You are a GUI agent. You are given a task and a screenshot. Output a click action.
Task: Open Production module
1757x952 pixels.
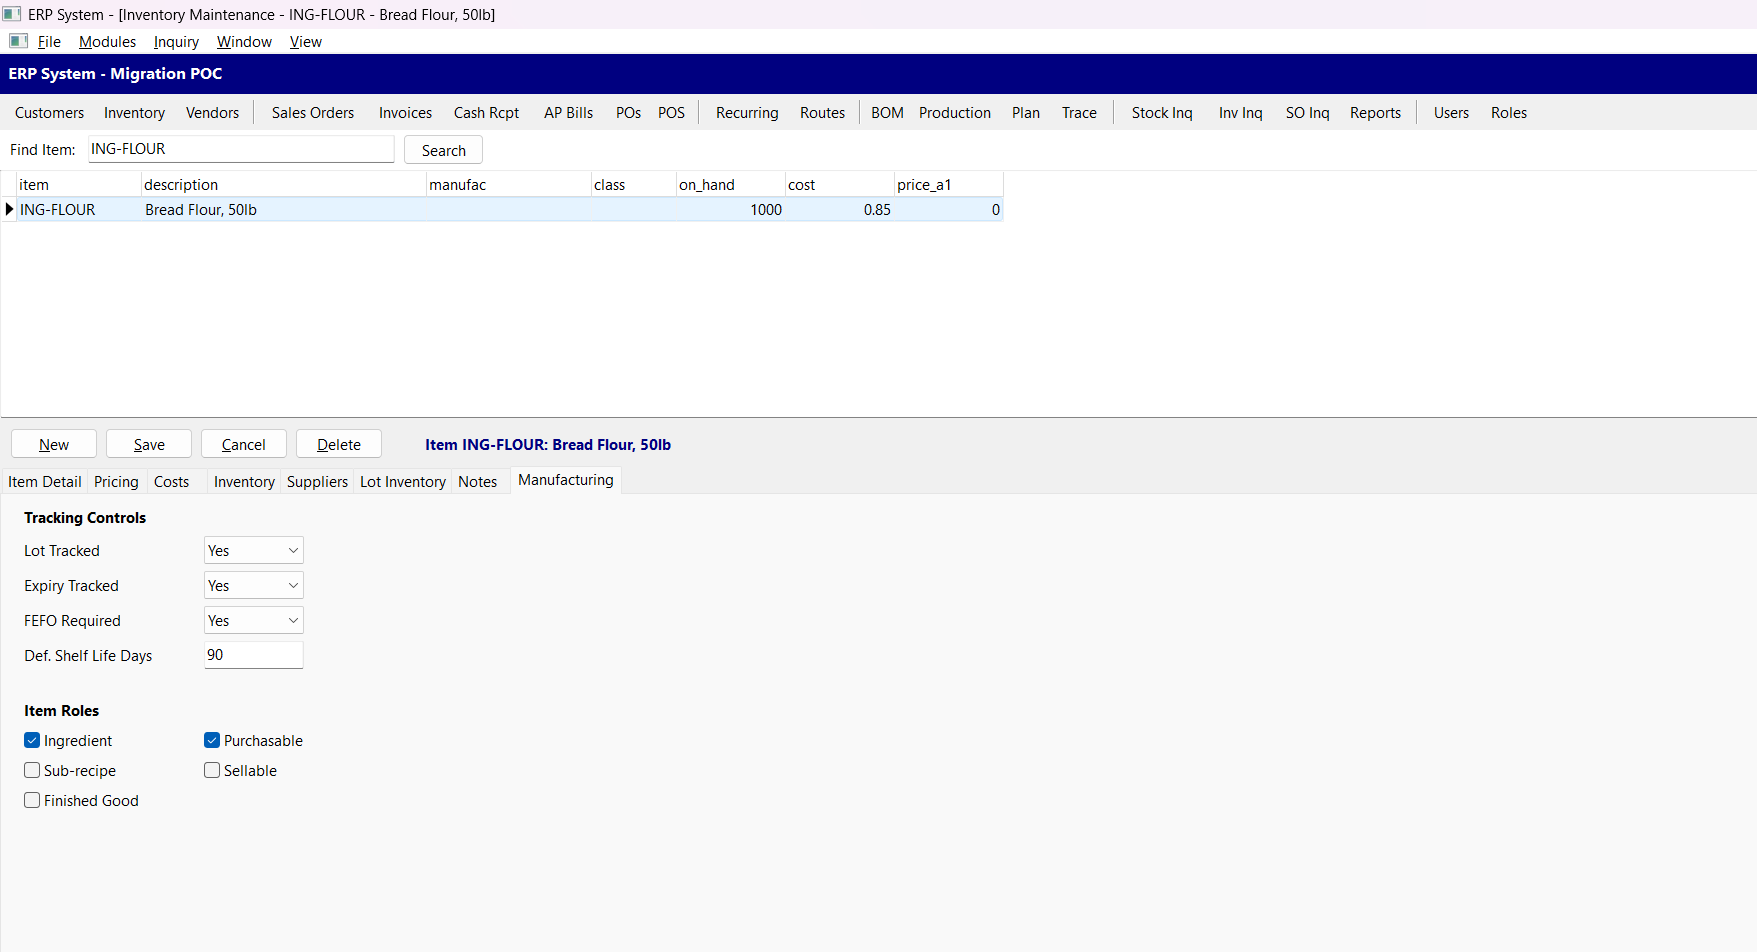tap(955, 112)
